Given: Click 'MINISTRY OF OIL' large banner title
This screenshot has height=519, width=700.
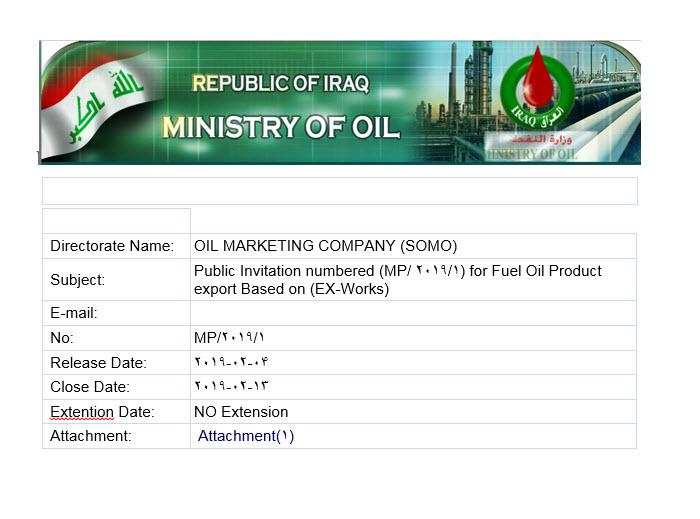Looking at the screenshot, I should tap(281, 127).
